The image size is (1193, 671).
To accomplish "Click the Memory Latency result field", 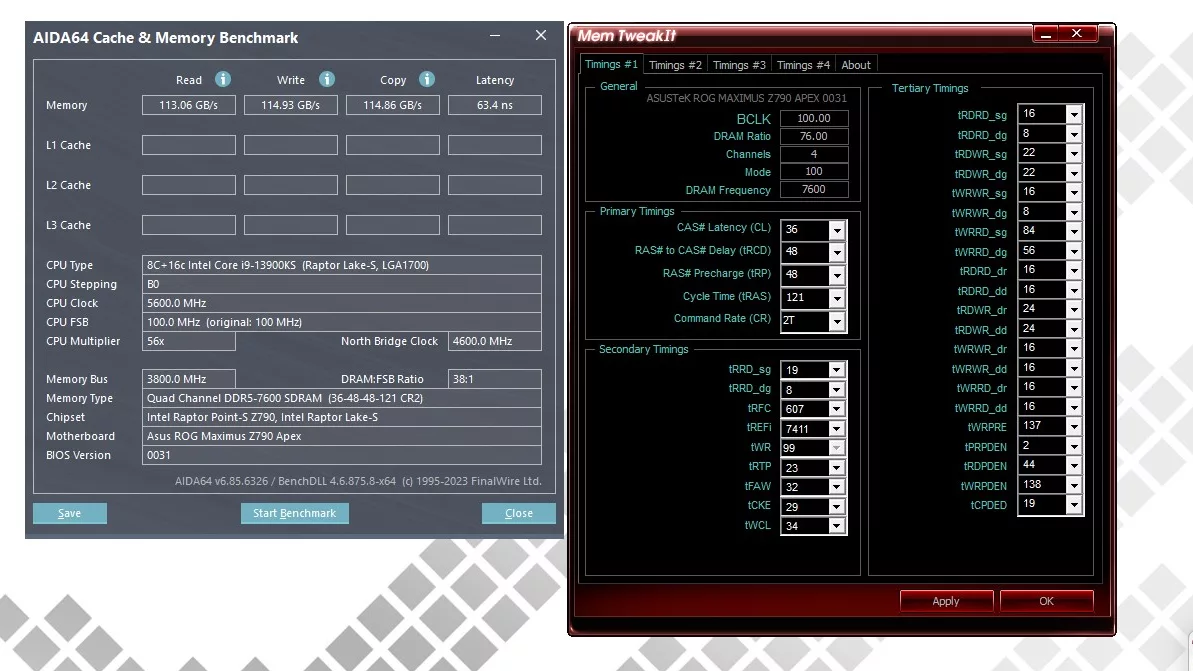I will point(495,105).
